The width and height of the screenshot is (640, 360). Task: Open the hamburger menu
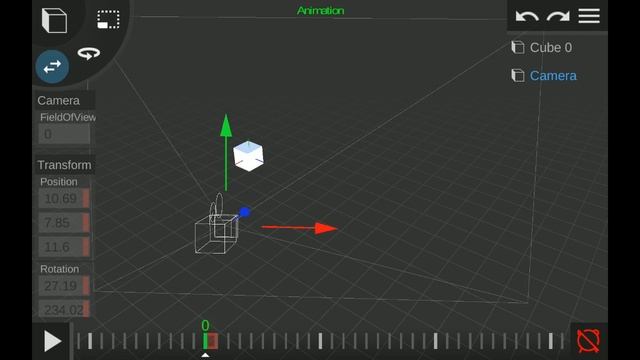pos(589,16)
